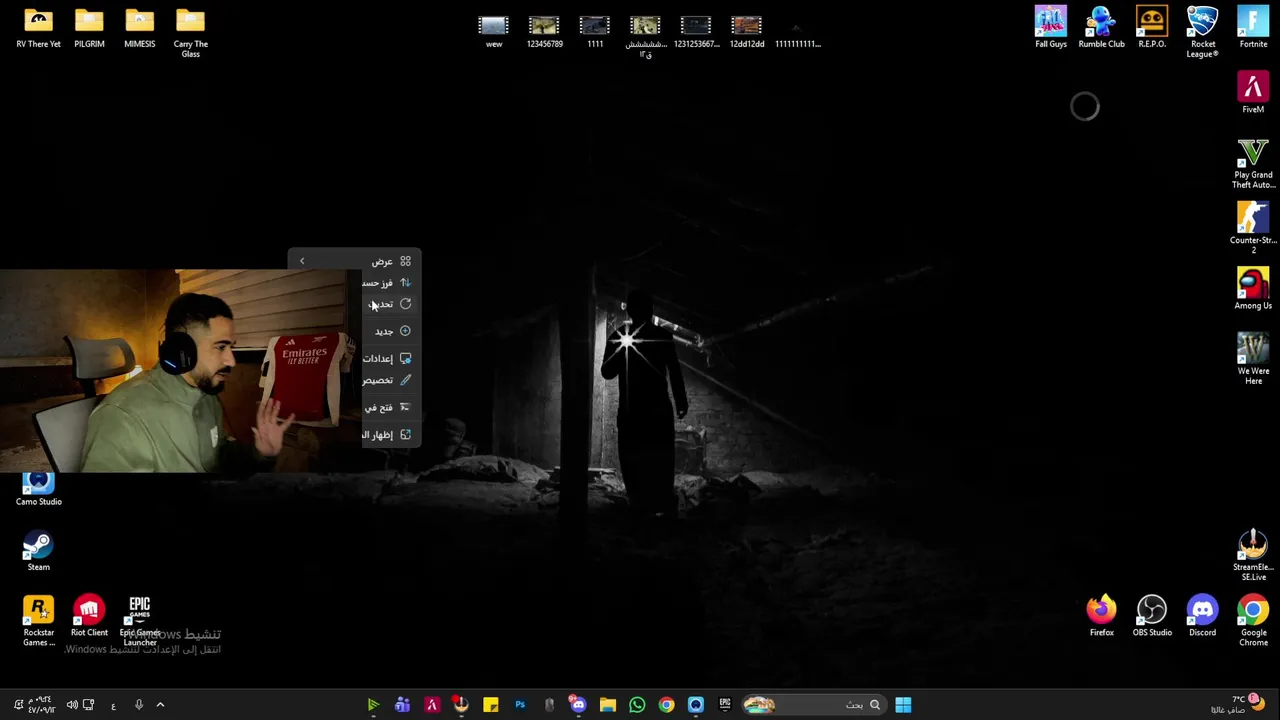This screenshot has height=720, width=1280.
Task: Open notification bell in tray
Action: click(x=18, y=705)
